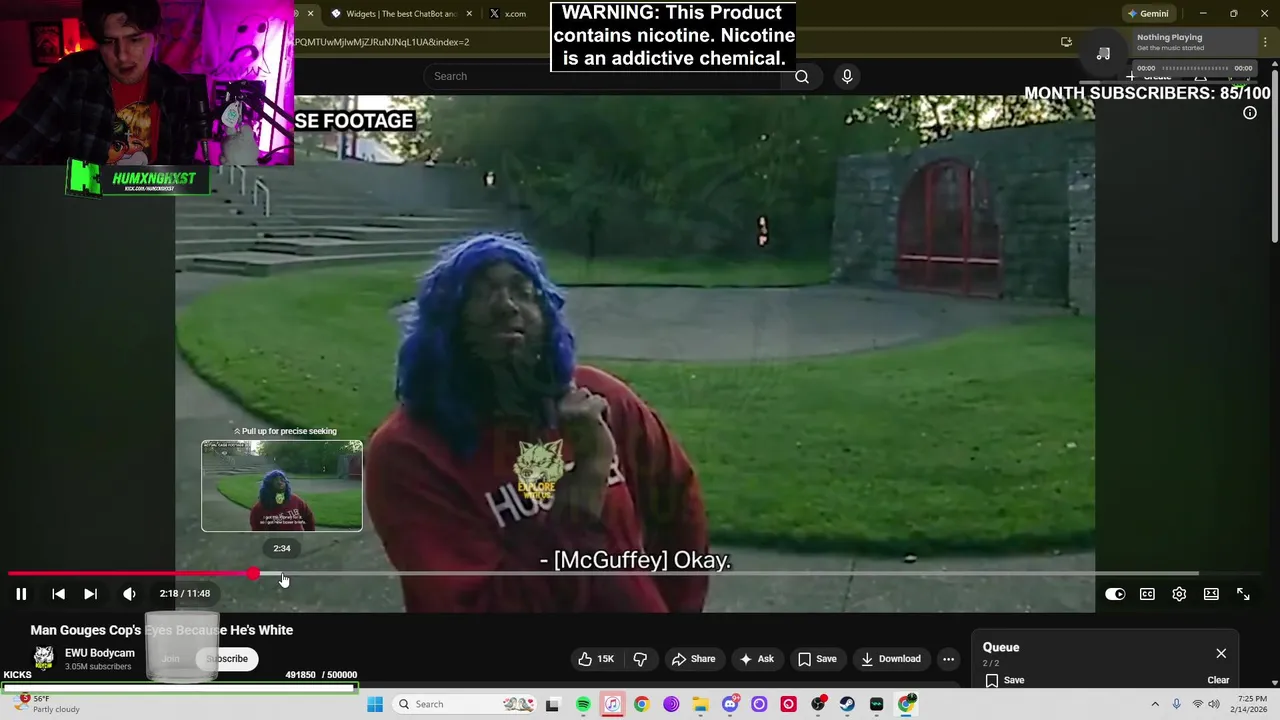1280x720 pixels.
Task: Focus the YouTube search box
Action: pyautogui.click(x=603, y=76)
